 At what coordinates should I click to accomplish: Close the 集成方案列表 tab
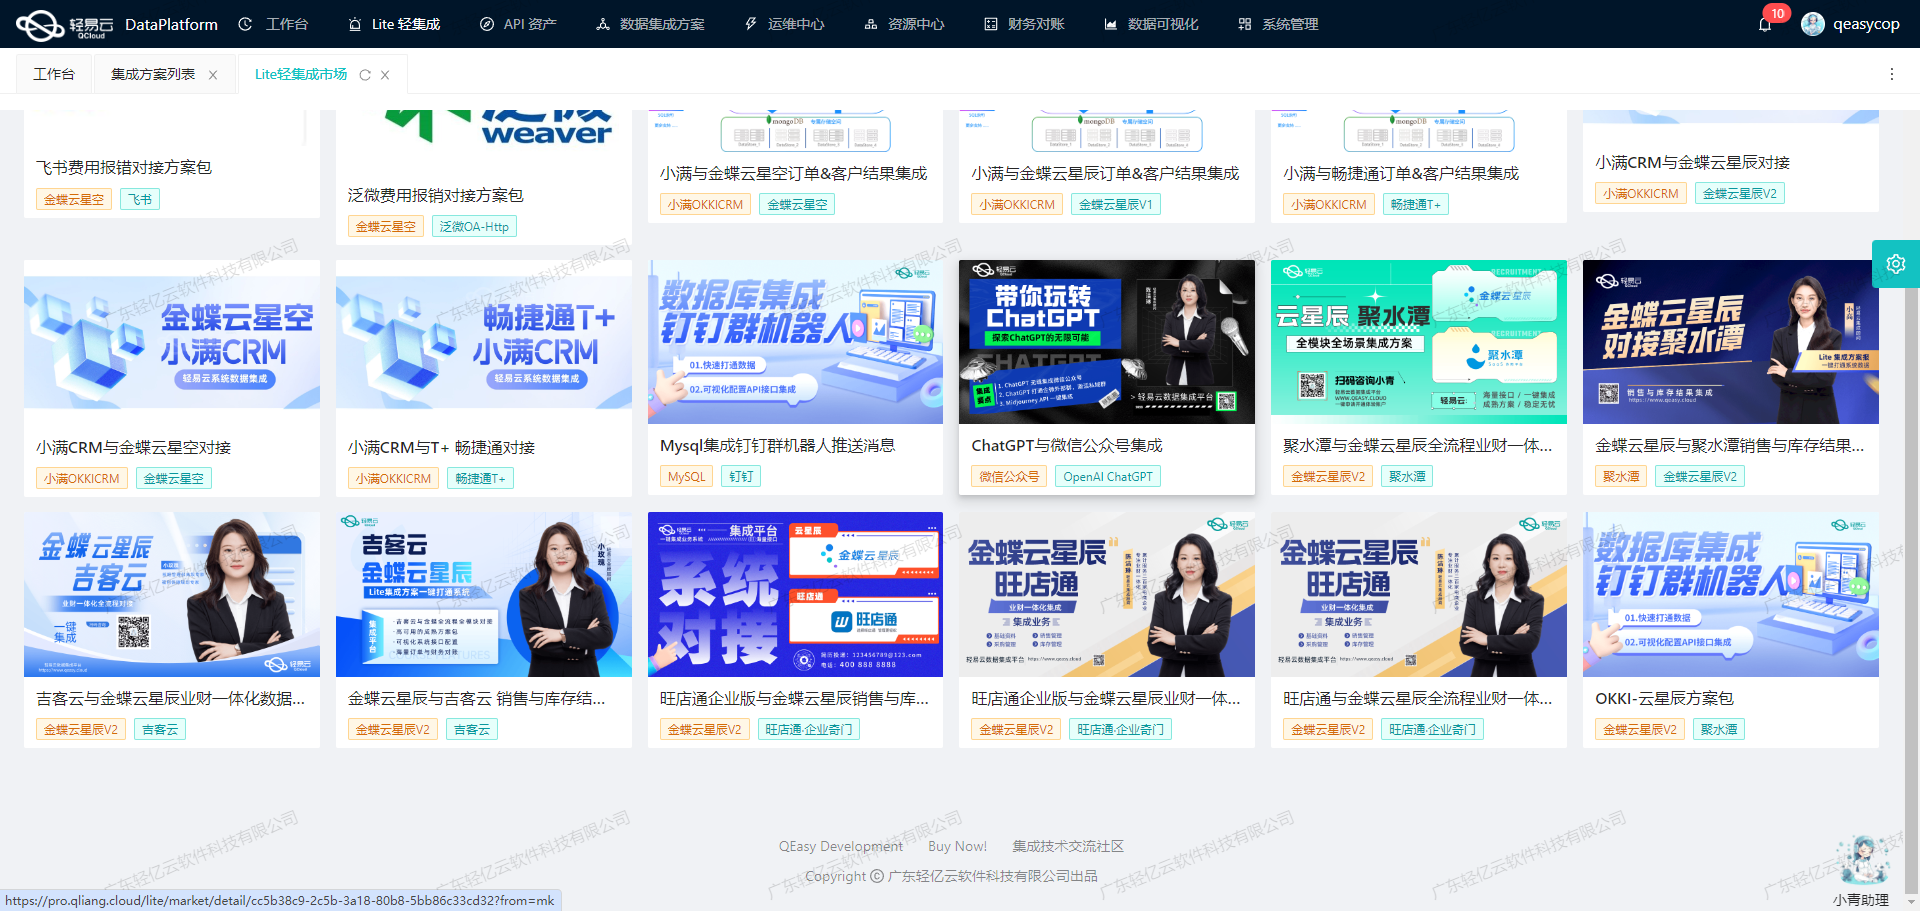[x=213, y=75]
